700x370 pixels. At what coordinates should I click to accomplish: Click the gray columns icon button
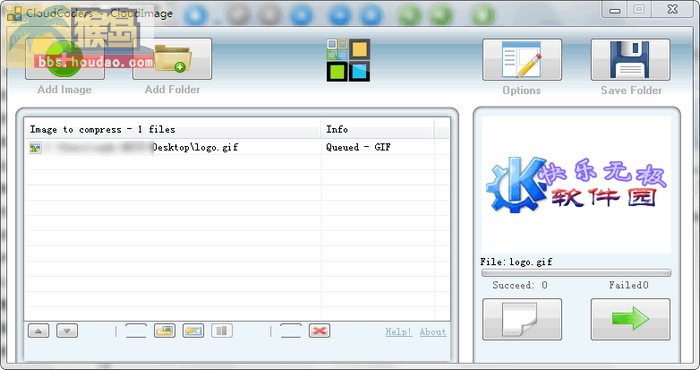coord(222,331)
